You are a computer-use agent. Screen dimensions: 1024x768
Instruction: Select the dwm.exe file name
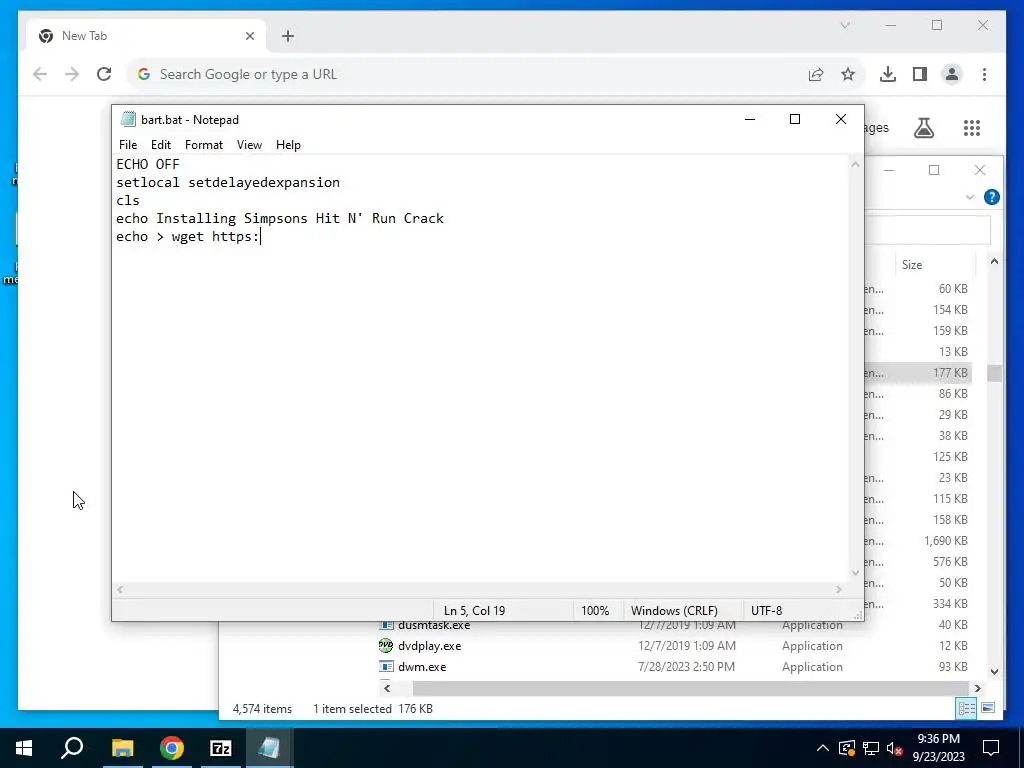422,667
